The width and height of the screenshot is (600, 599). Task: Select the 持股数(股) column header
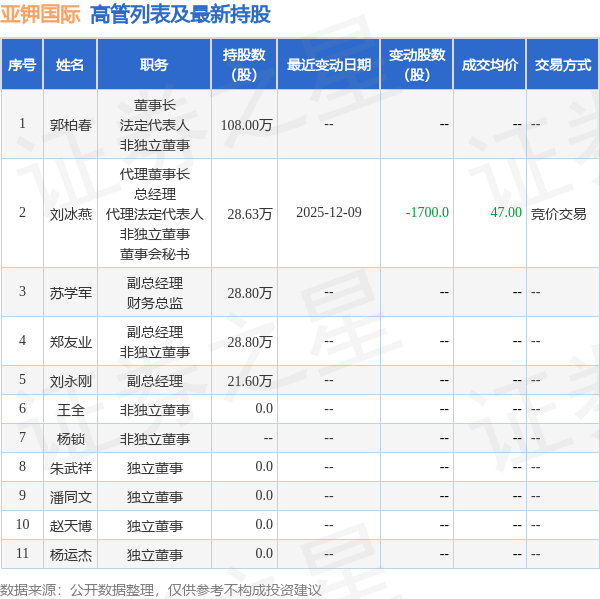click(x=244, y=65)
